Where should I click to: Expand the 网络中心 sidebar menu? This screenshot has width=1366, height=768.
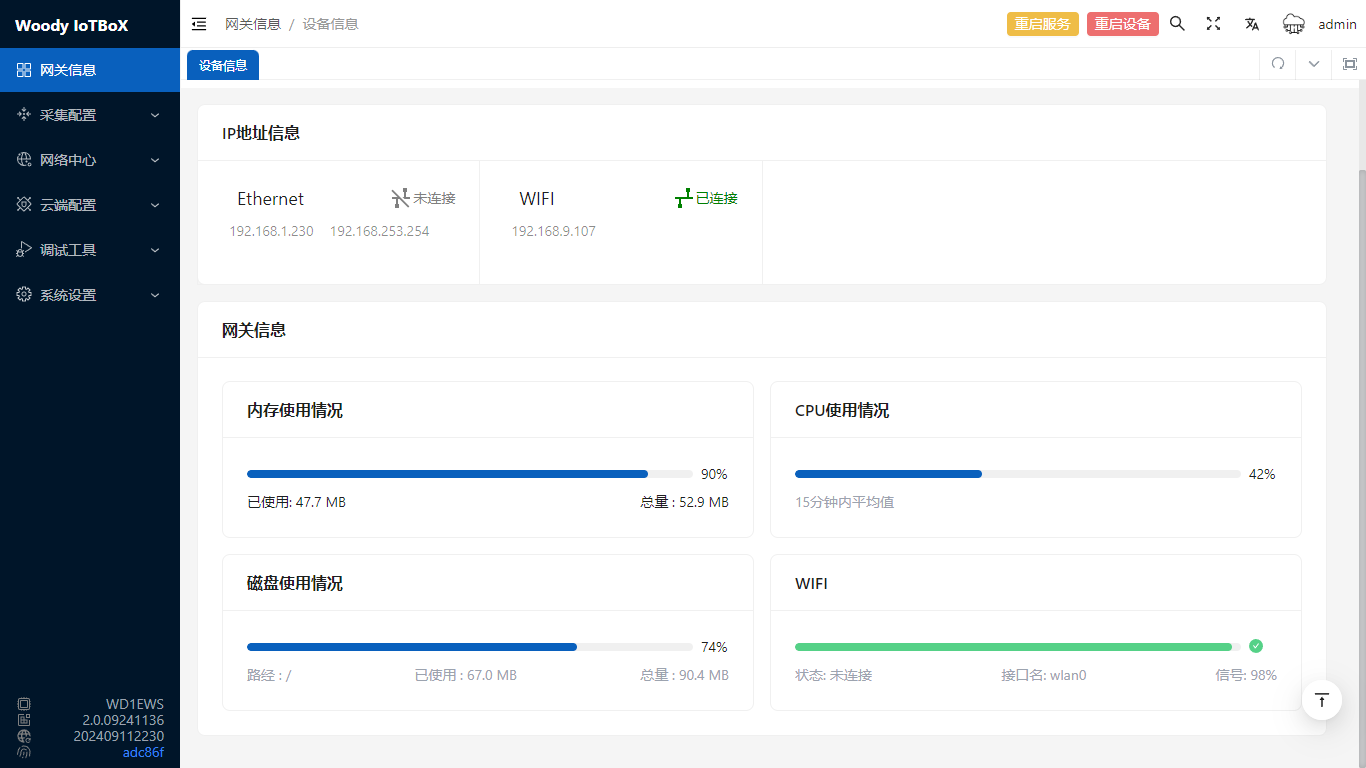(90, 160)
